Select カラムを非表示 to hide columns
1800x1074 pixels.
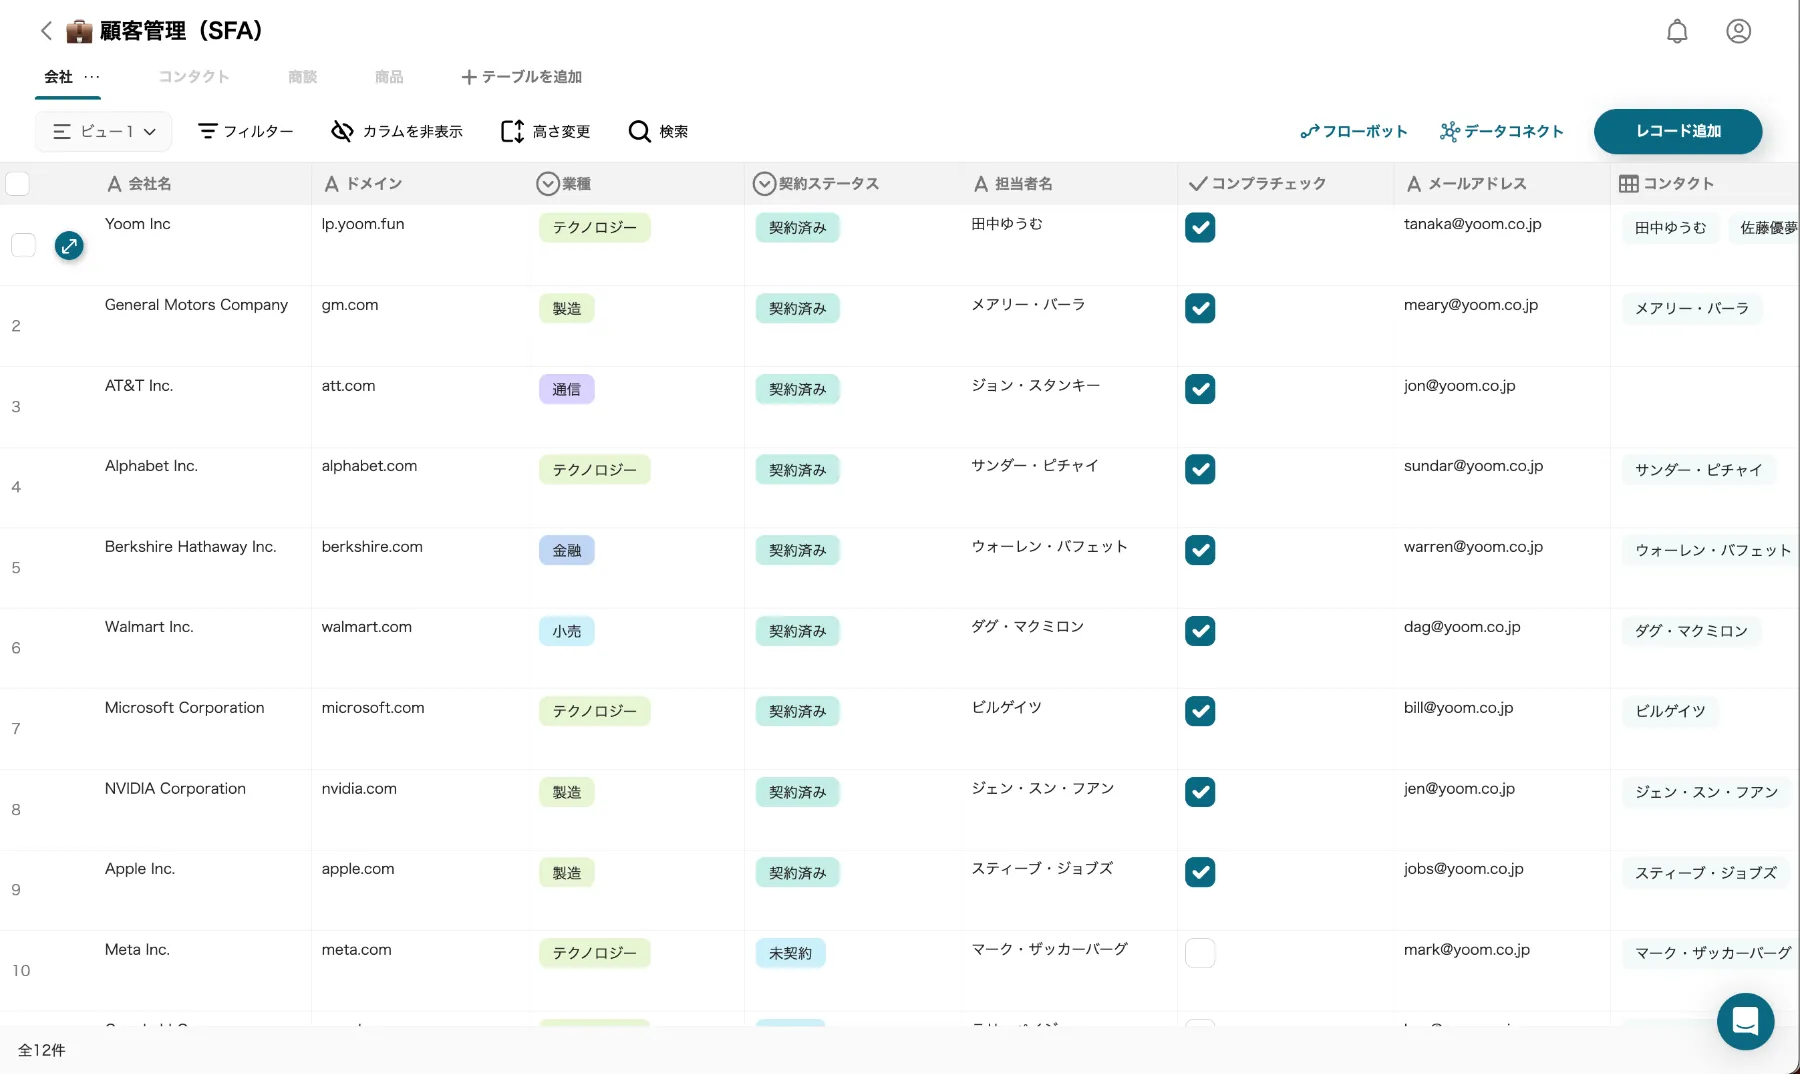click(x=396, y=131)
